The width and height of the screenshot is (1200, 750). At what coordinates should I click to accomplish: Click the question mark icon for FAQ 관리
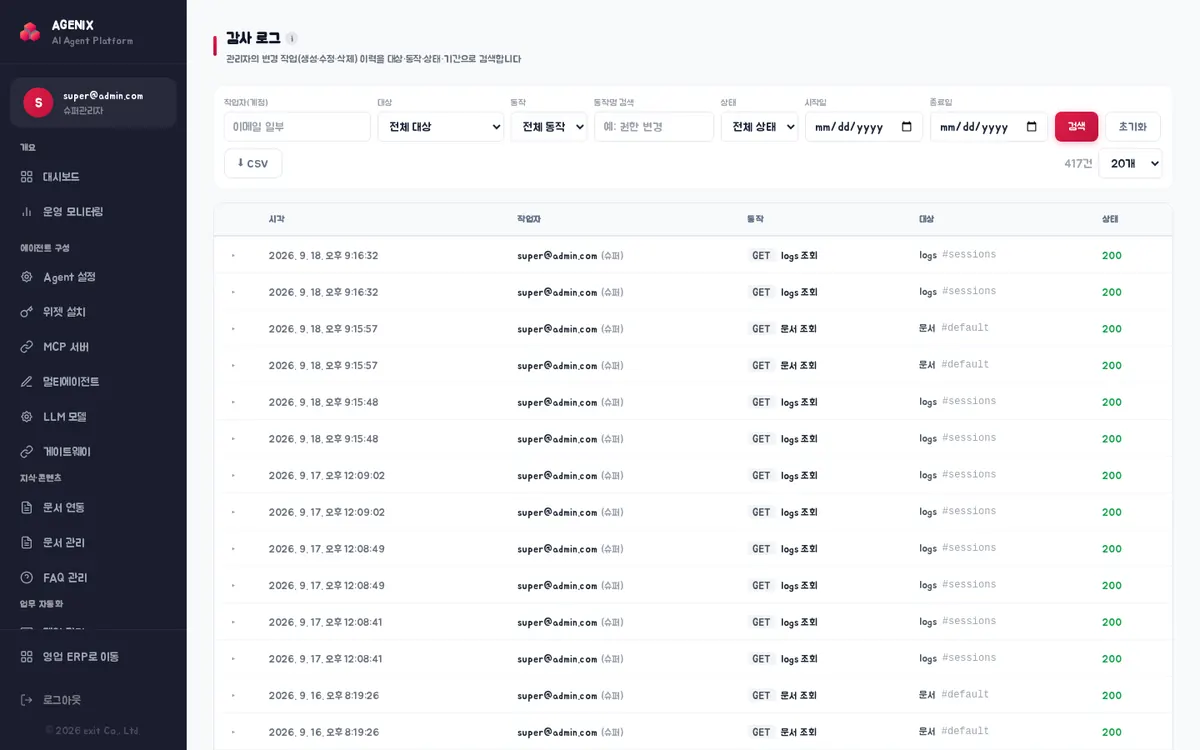27,578
